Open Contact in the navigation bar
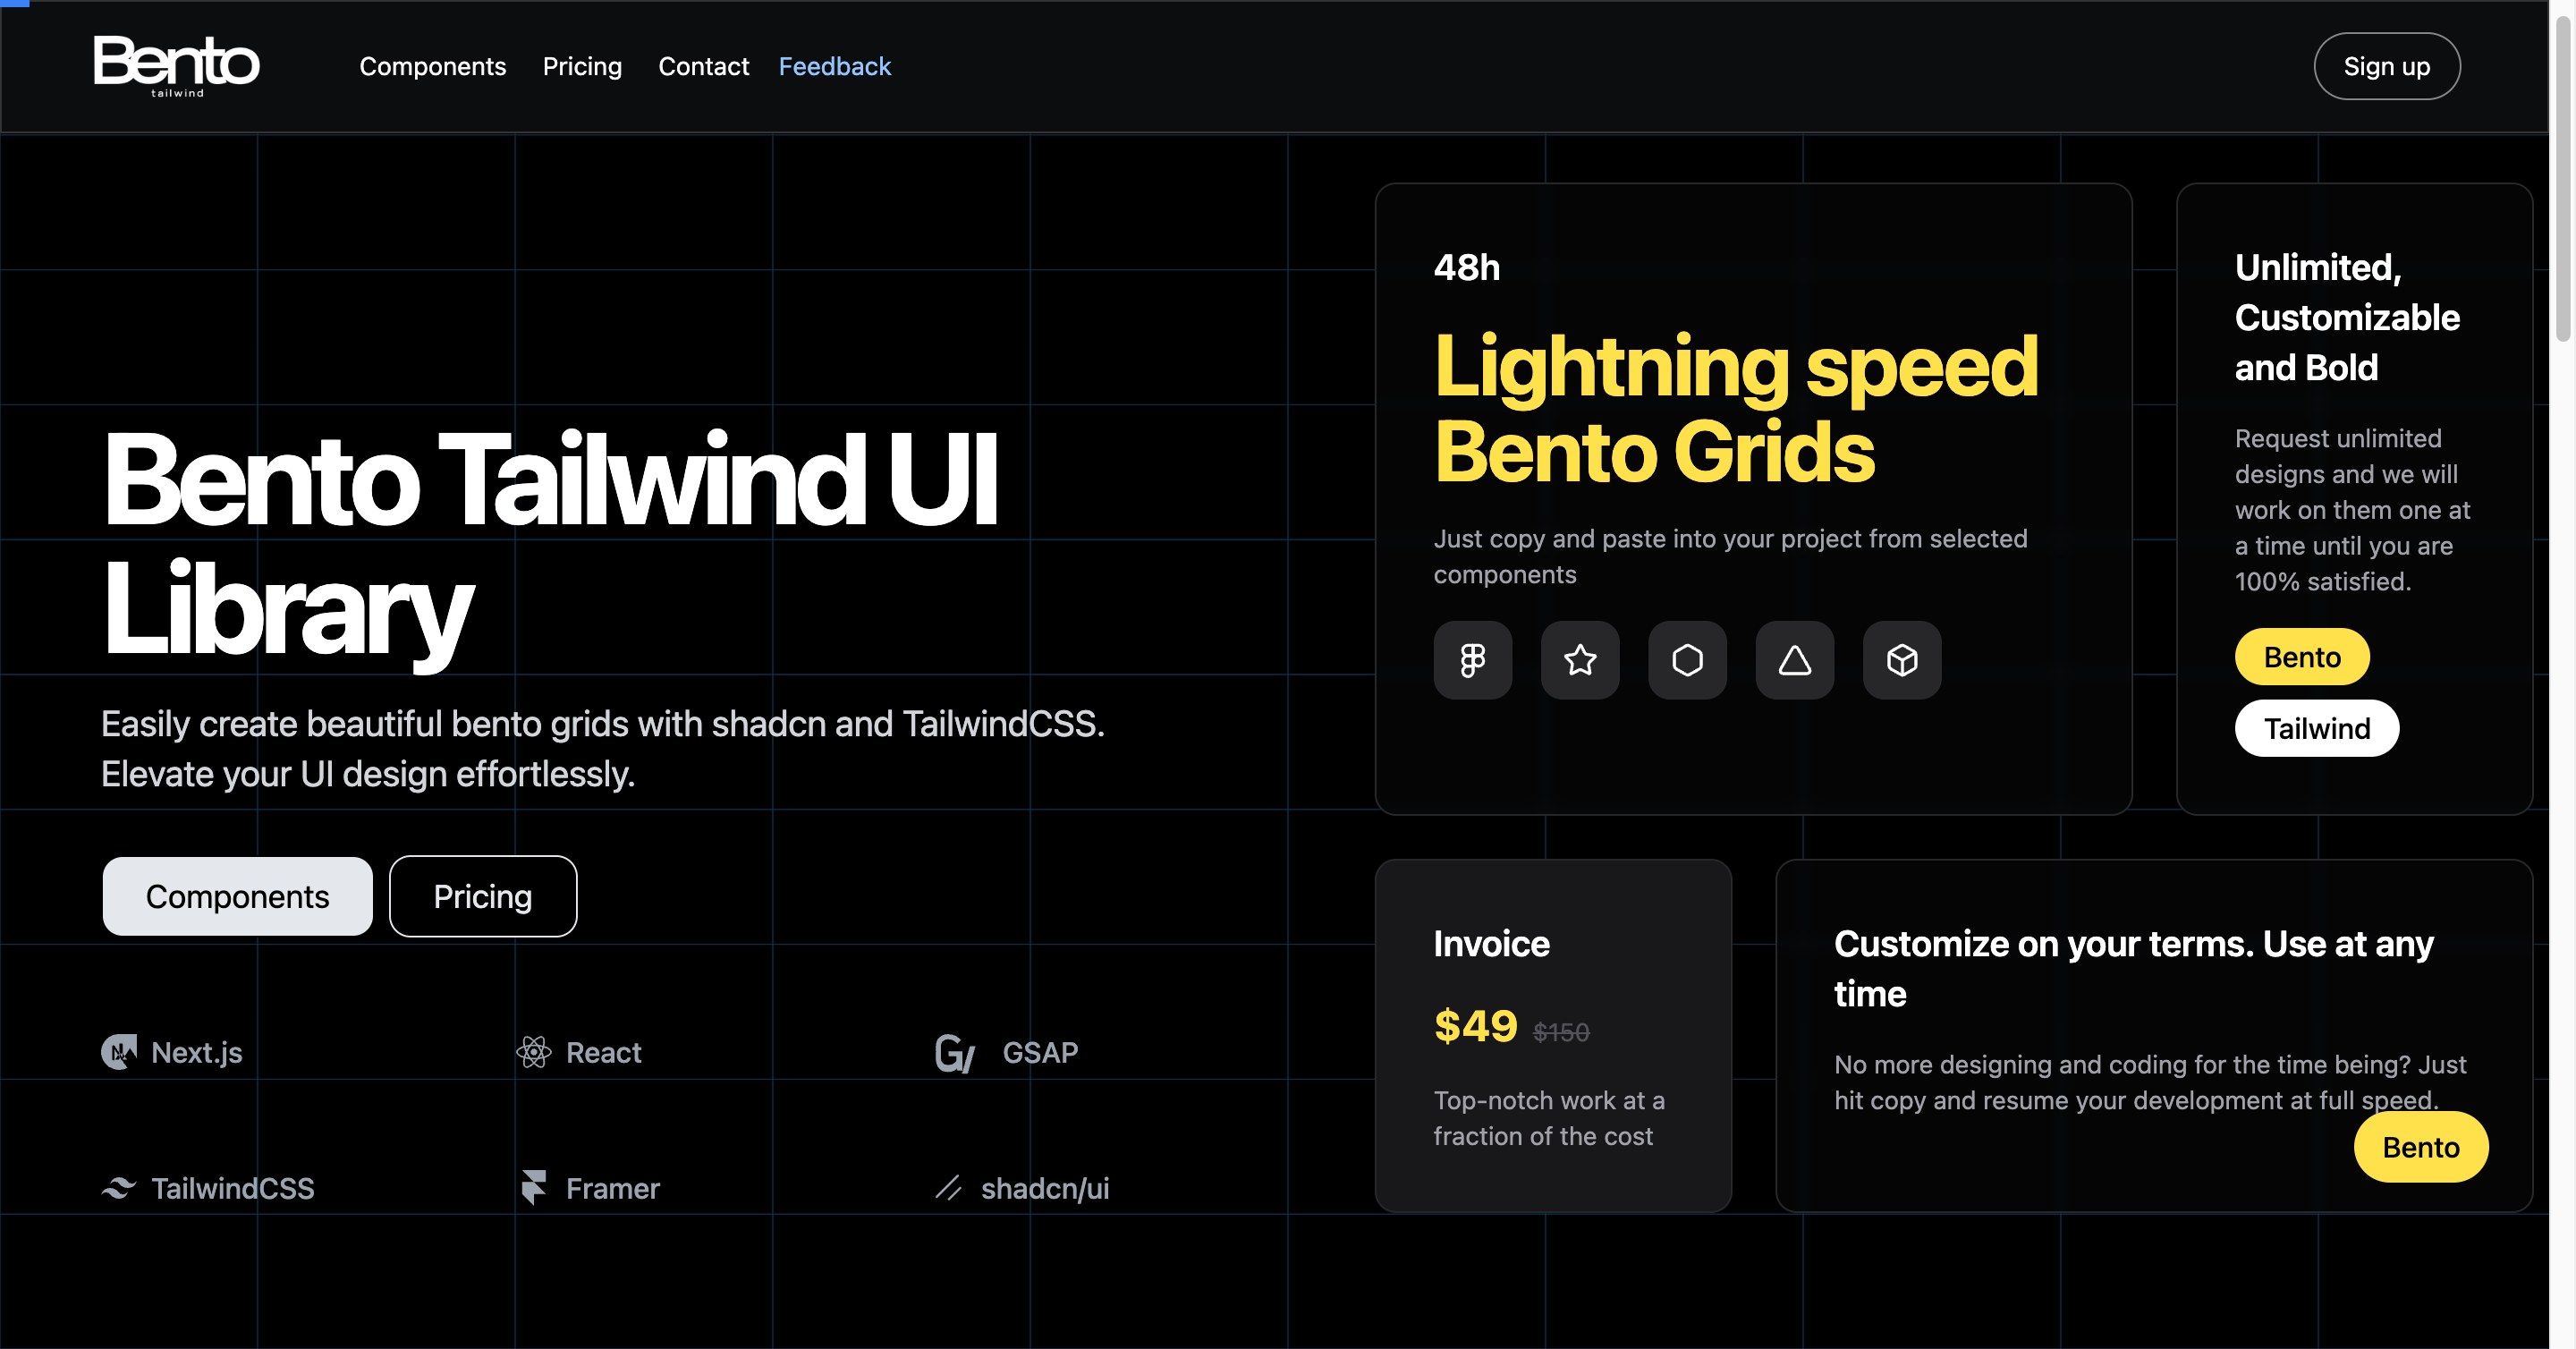Image resolution: width=2576 pixels, height=1349 pixels. tap(703, 66)
